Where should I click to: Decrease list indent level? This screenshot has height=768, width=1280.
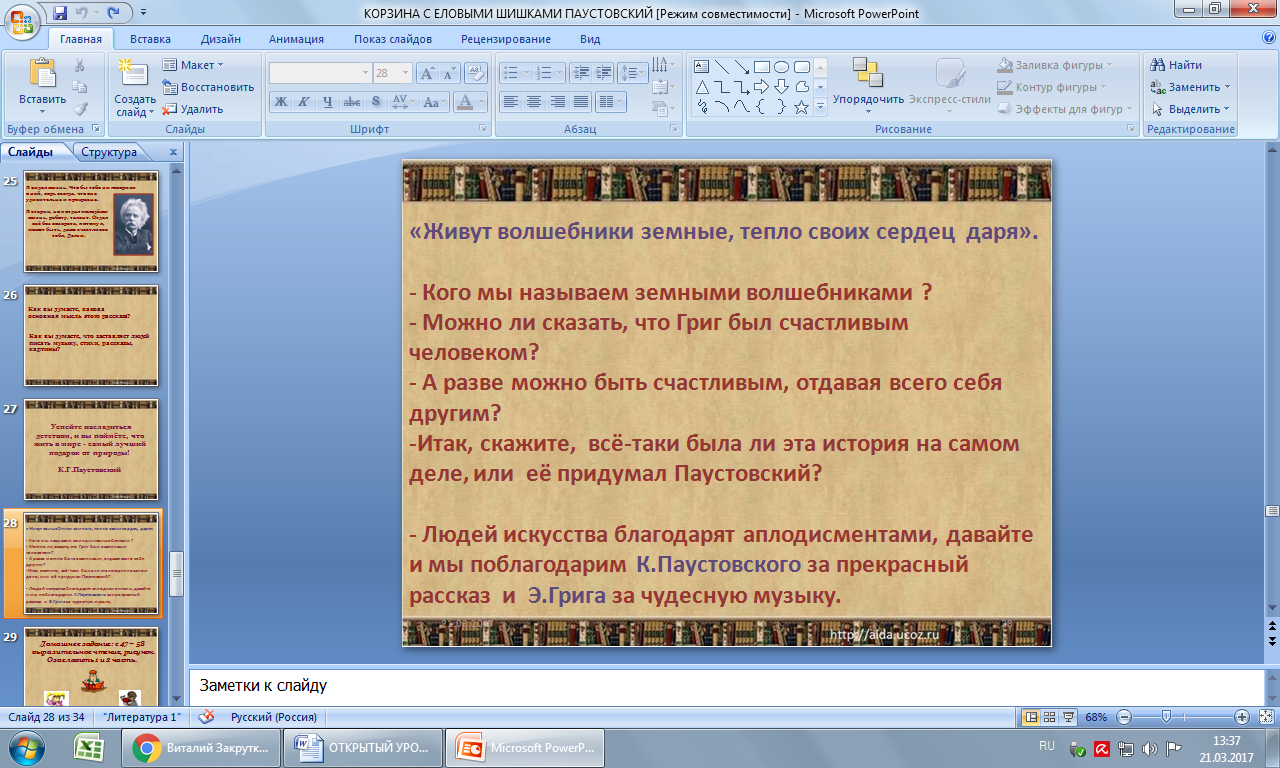[x=580, y=73]
